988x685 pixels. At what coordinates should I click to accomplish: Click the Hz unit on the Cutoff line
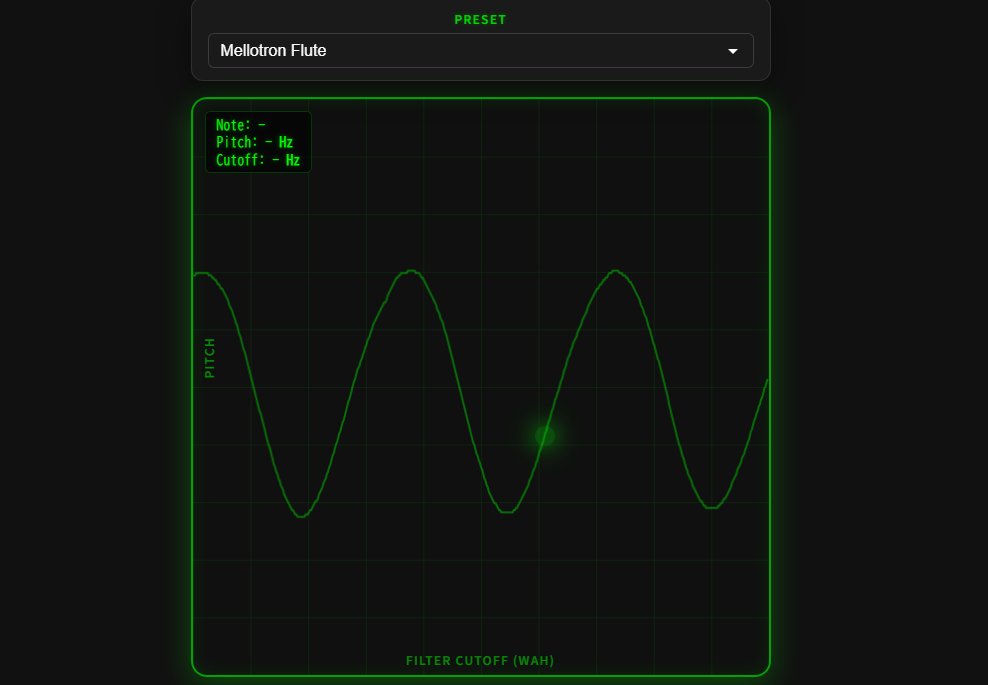click(293, 160)
